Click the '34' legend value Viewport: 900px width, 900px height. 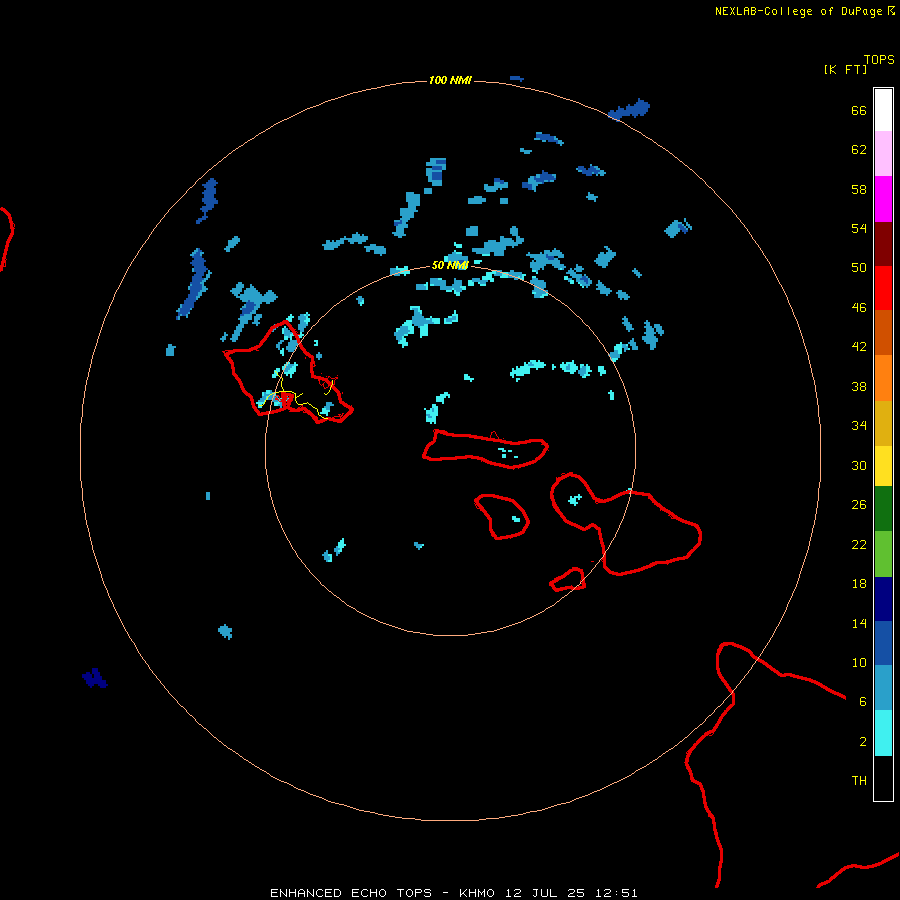[x=859, y=426]
